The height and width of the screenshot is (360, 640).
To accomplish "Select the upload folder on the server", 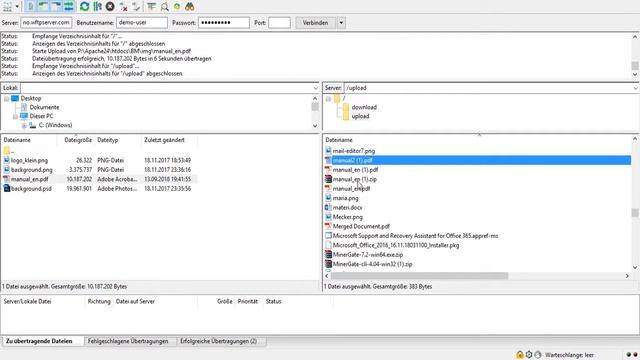I will tap(360, 116).
